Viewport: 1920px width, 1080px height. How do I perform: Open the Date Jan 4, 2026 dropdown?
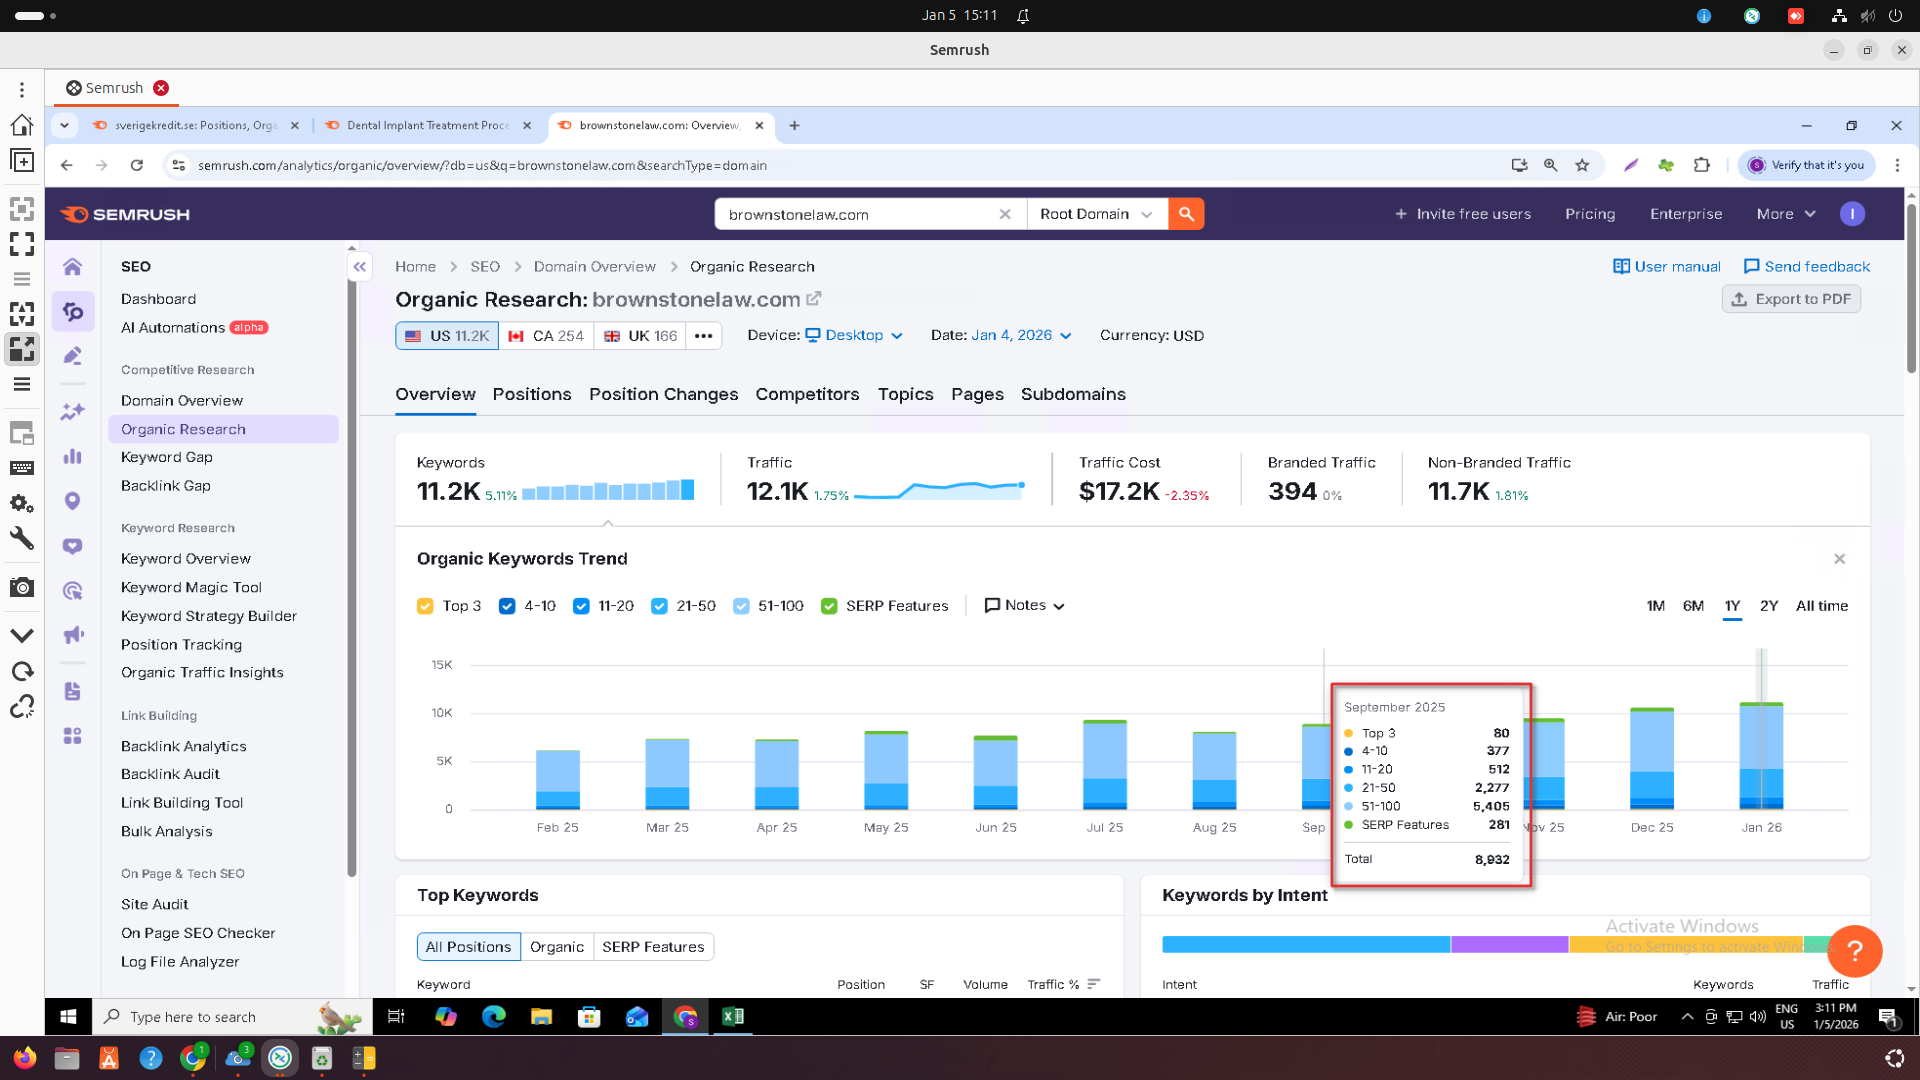[1021, 336]
